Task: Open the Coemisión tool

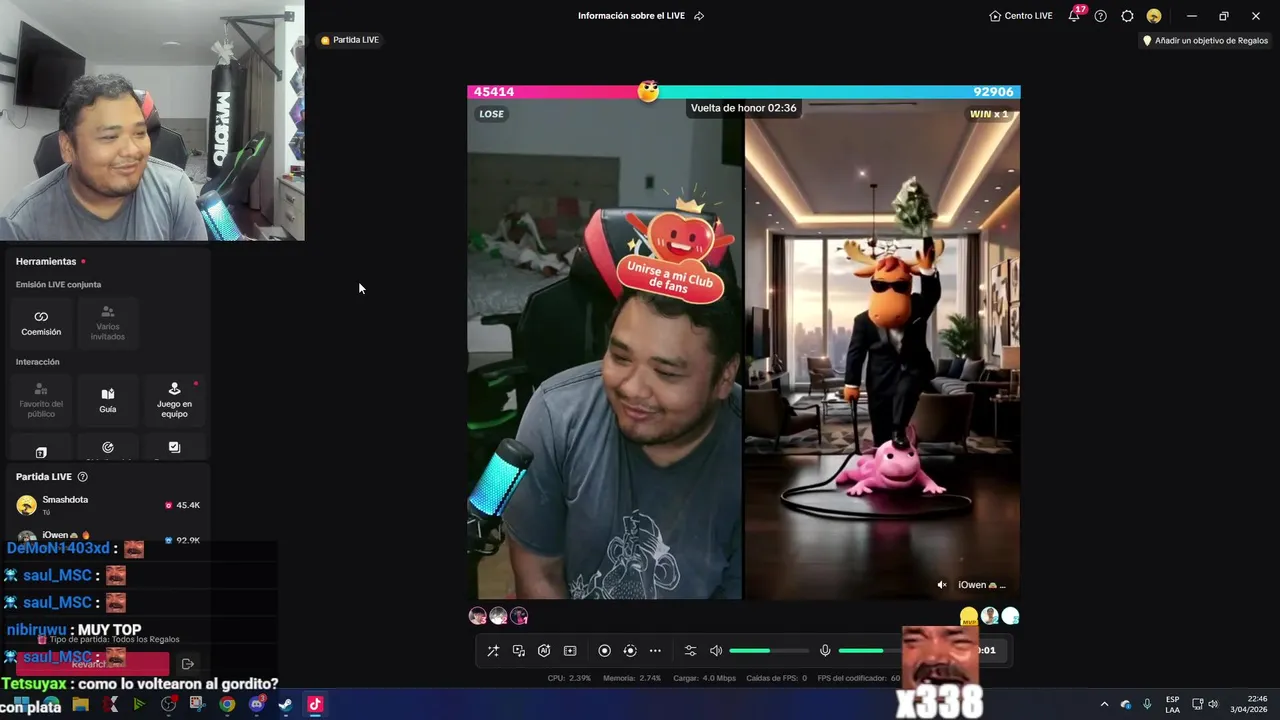Action: tap(41, 323)
